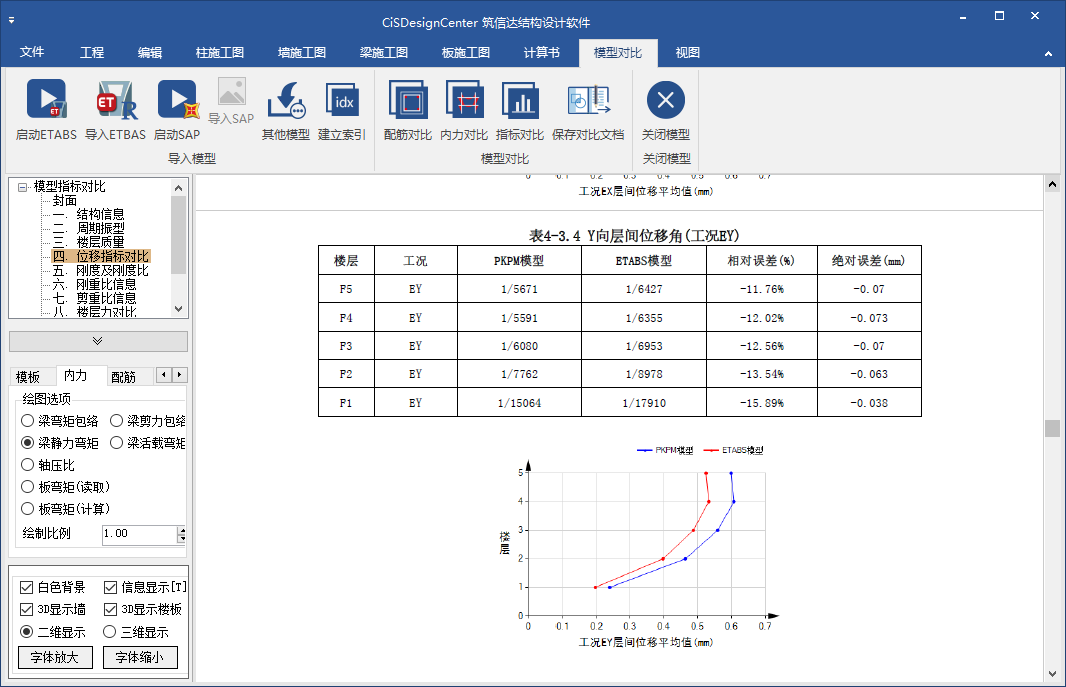This screenshot has width=1066, height=687.
Task: Open 配筋对比 reinforcement comparison
Action: (408, 110)
